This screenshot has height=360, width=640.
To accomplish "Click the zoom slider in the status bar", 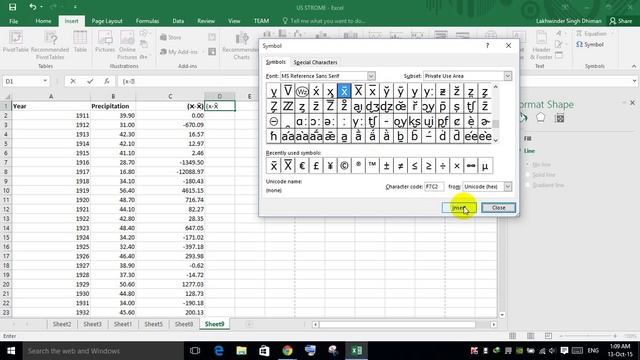I will [x=588, y=336].
